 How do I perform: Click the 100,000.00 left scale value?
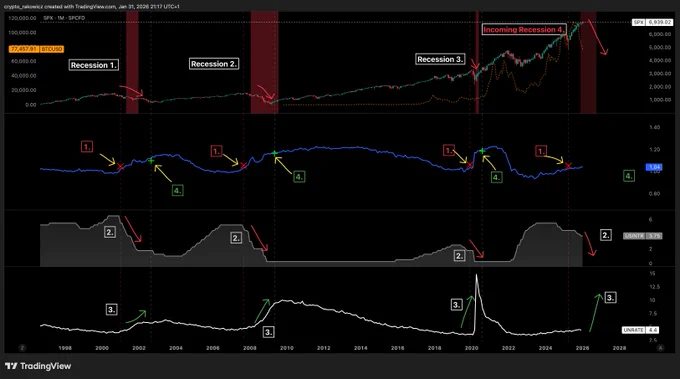(22, 33)
